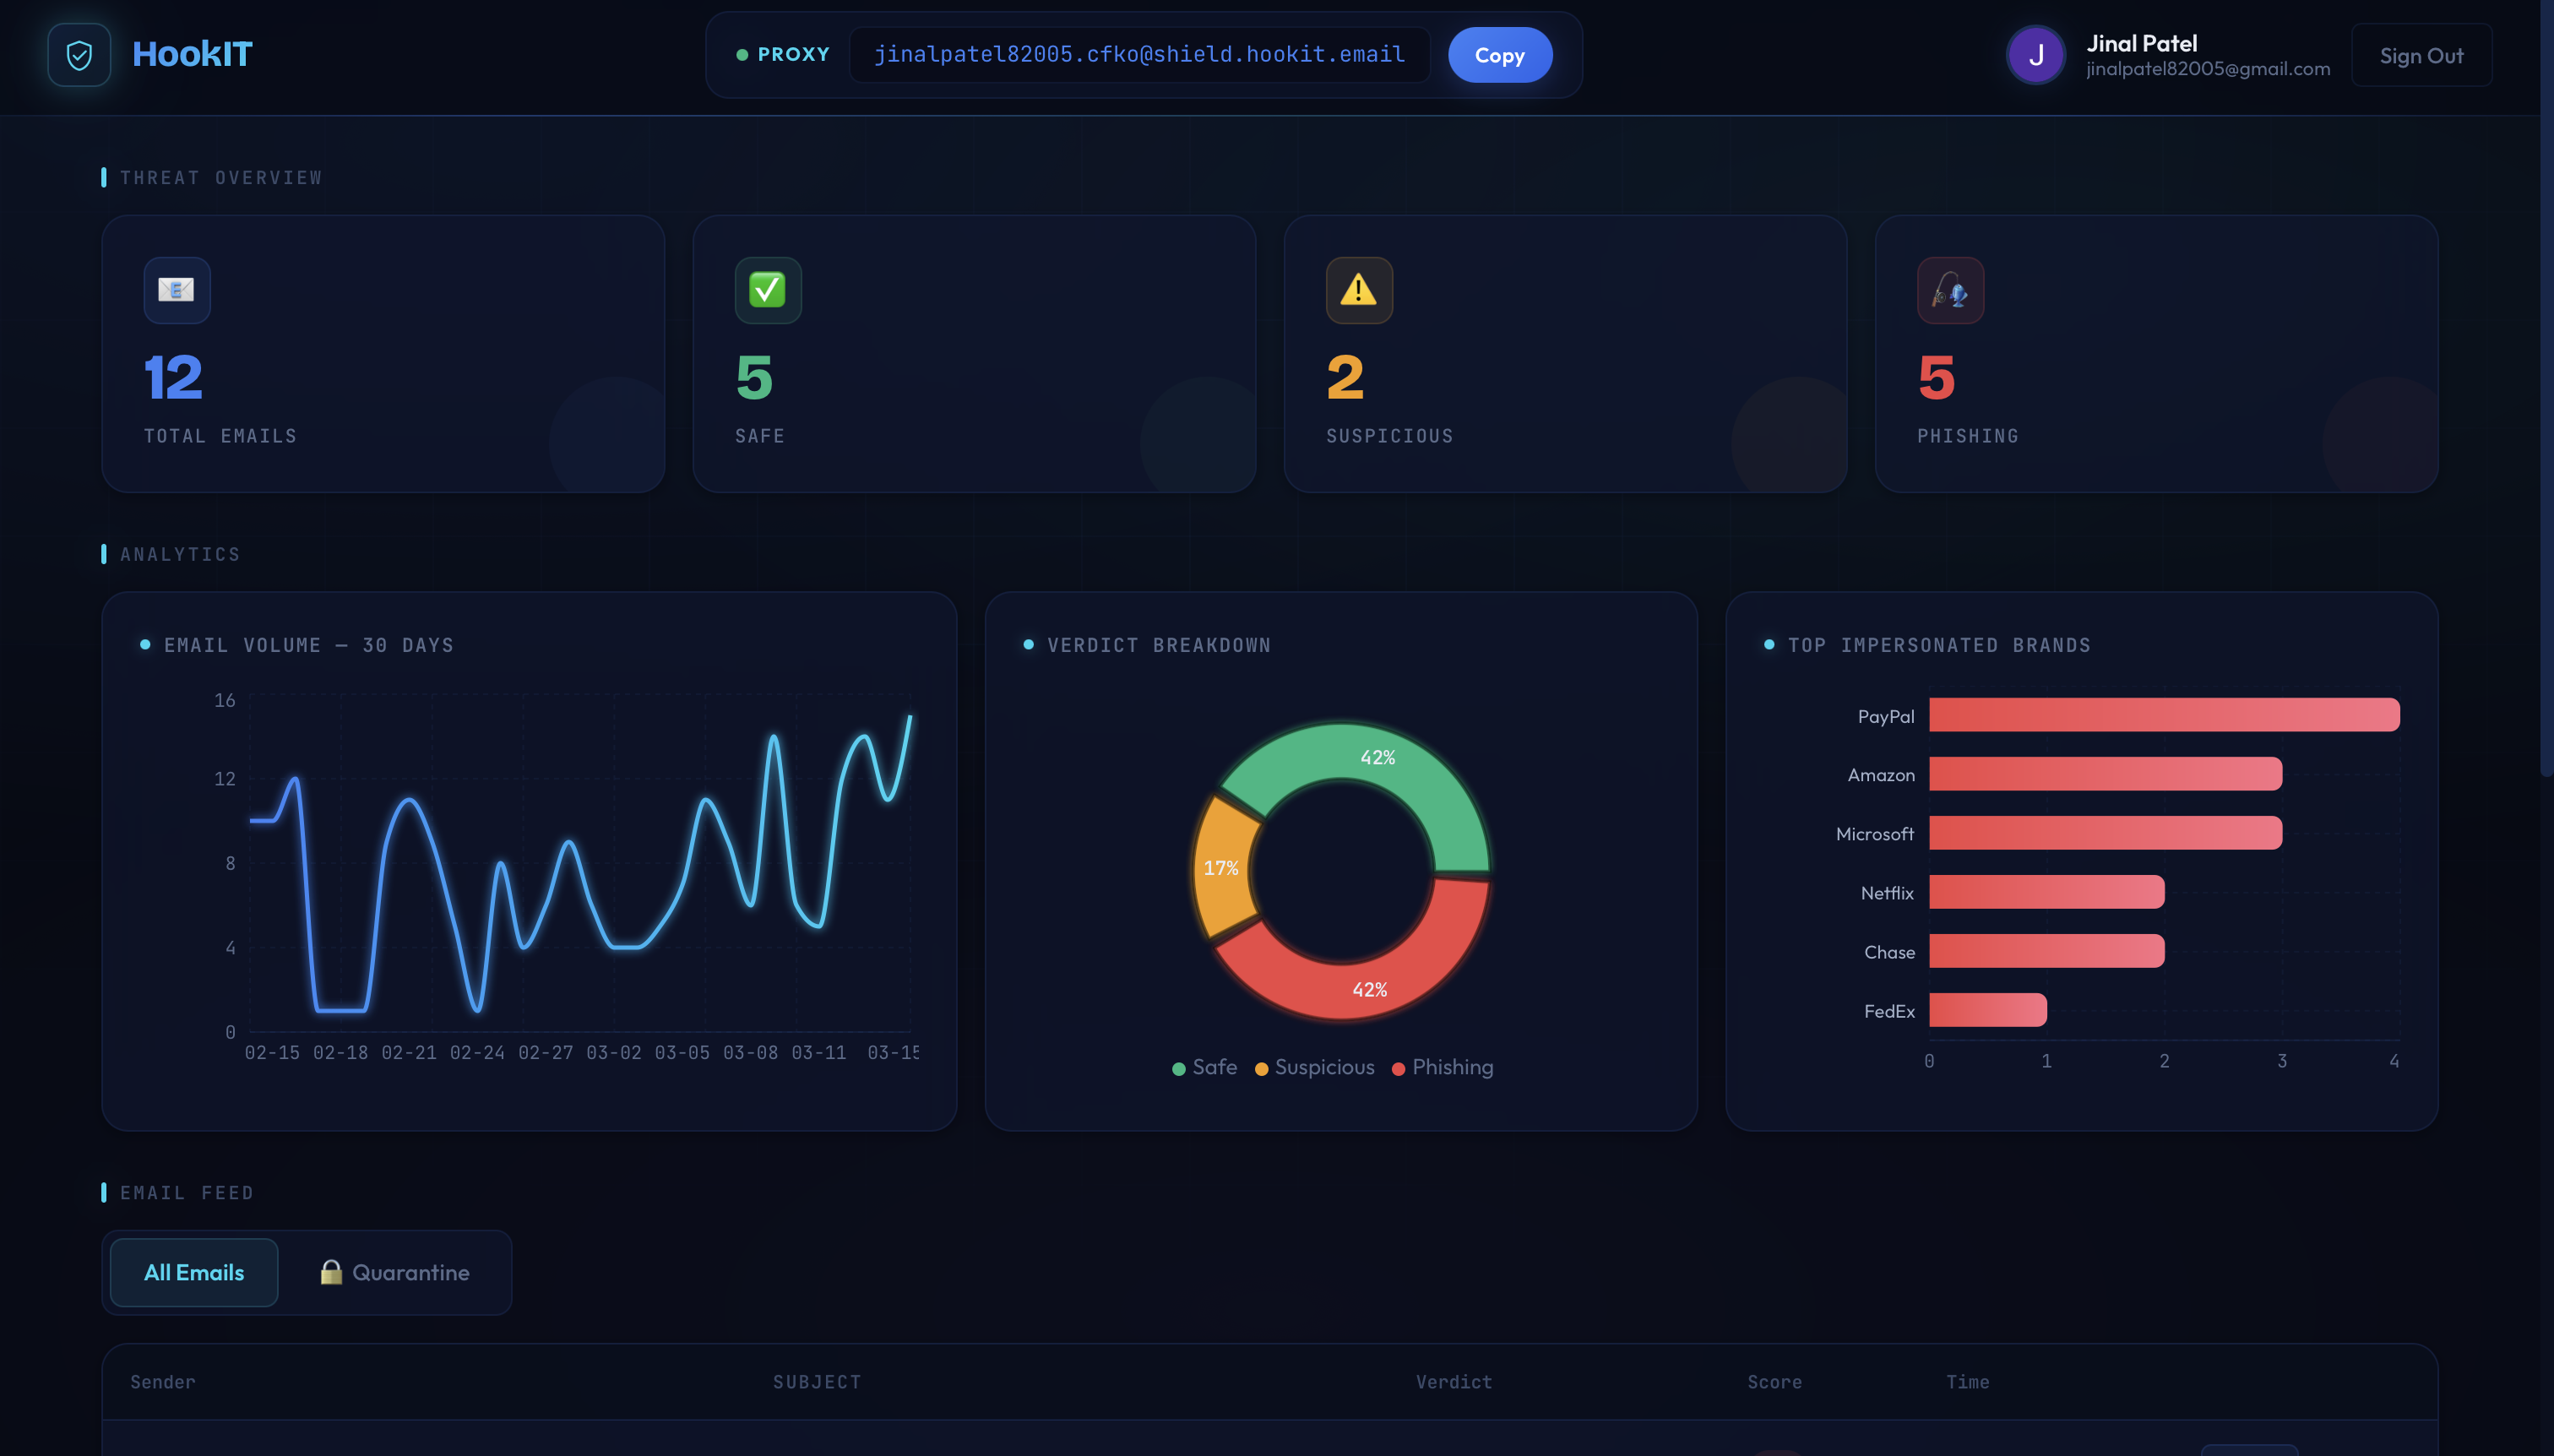
Task: Click the proxy email address field
Action: pyautogui.click(x=1139, y=55)
